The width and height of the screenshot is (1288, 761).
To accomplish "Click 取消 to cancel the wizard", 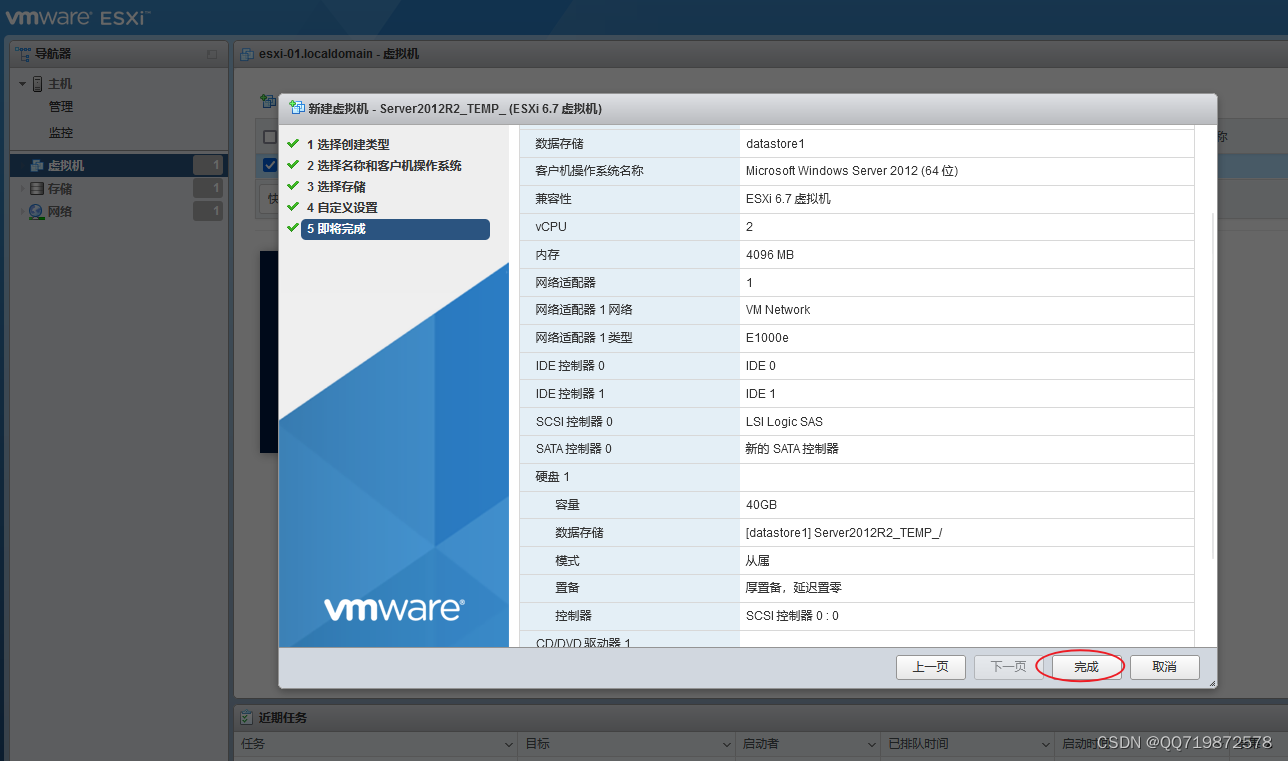I will [x=1164, y=667].
